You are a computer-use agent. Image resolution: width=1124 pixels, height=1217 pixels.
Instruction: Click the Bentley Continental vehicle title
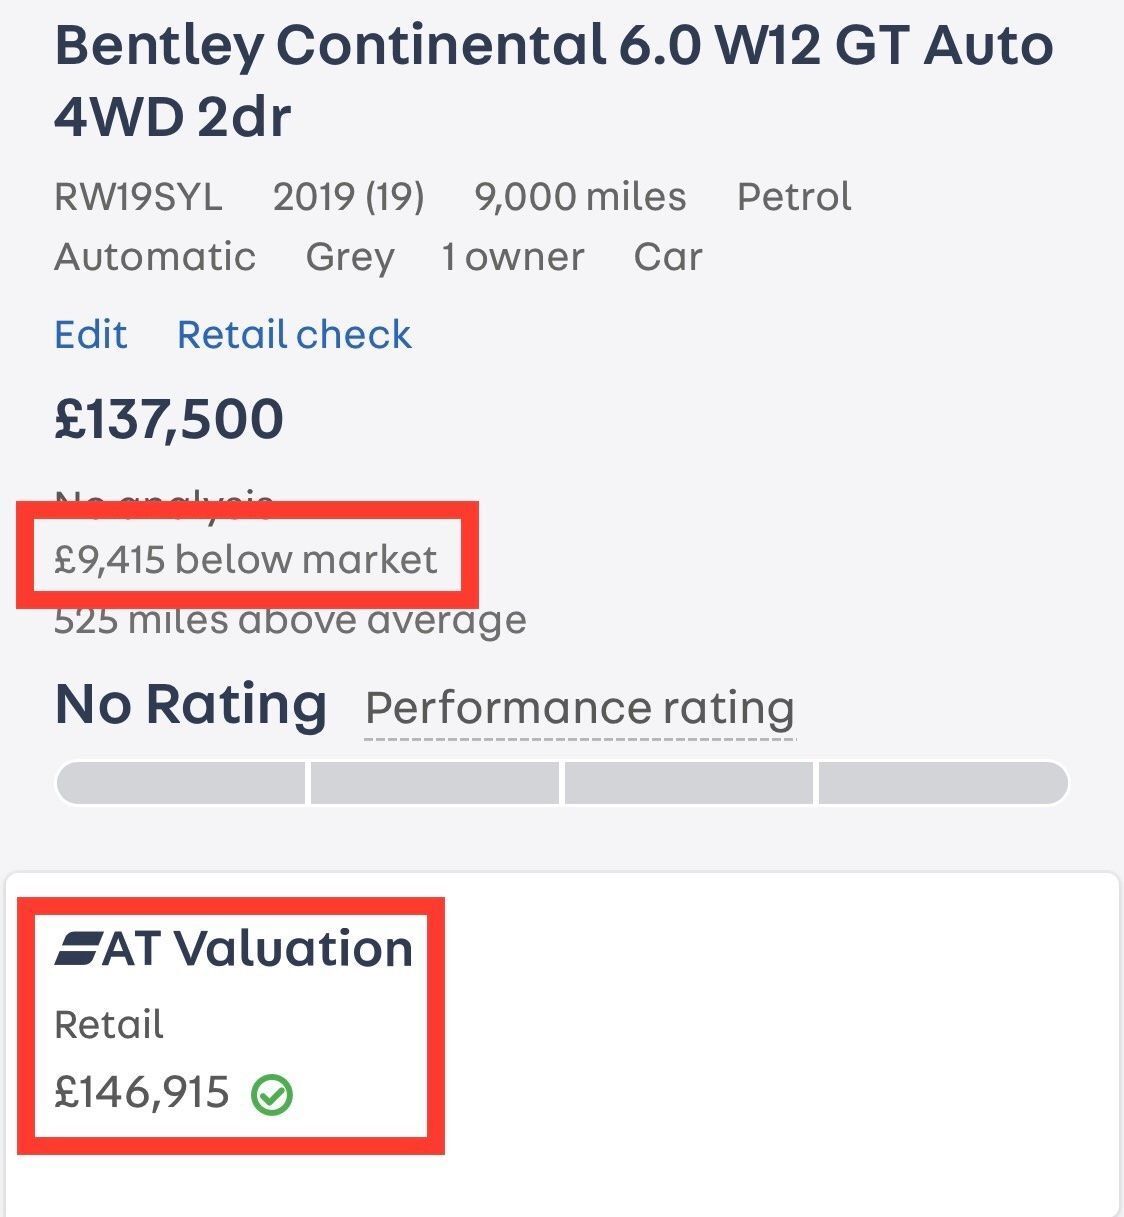tap(554, 81)
